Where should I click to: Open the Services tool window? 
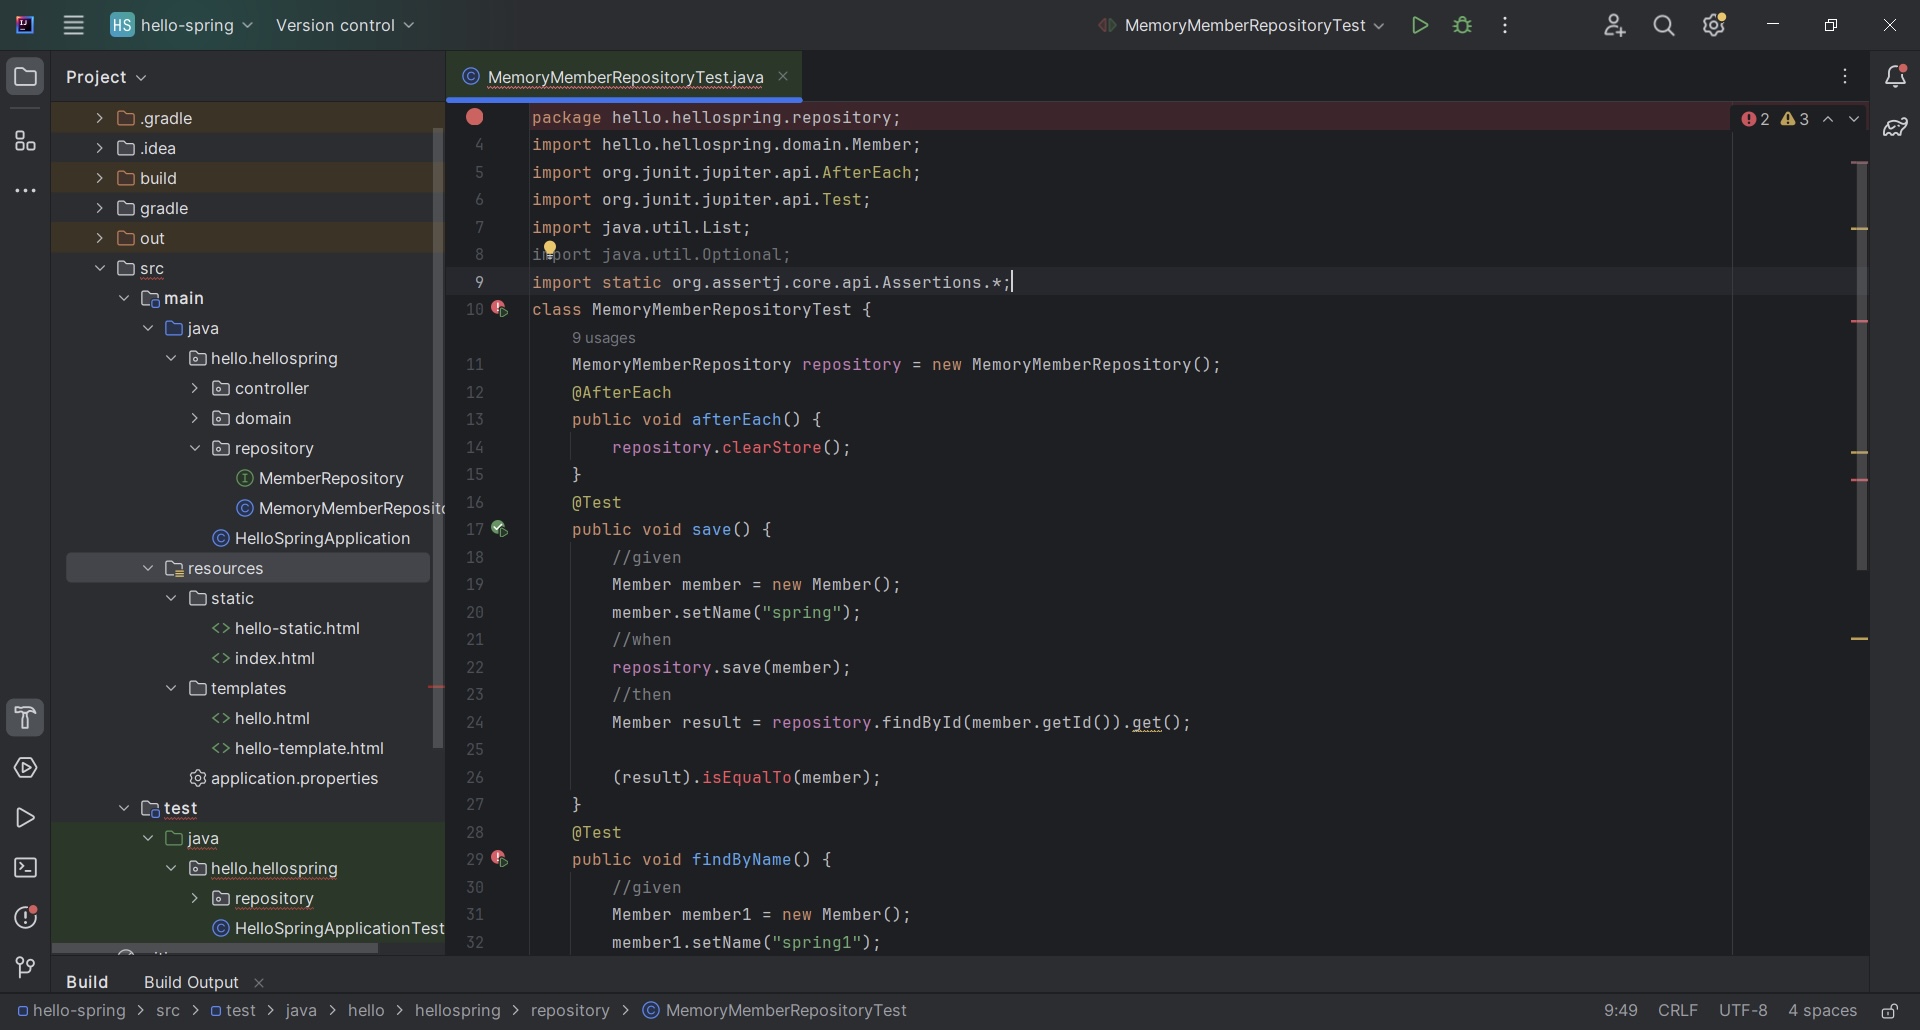[26, 768]
